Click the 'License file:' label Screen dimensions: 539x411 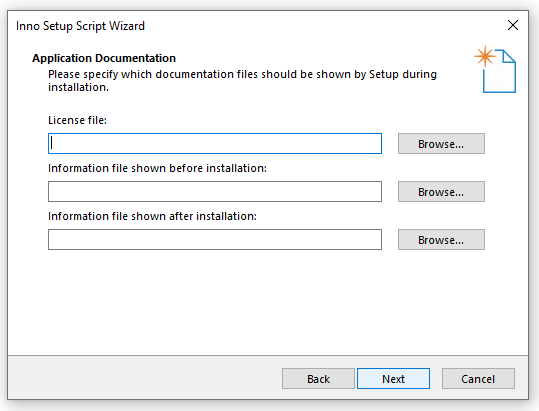coord(77,120)
